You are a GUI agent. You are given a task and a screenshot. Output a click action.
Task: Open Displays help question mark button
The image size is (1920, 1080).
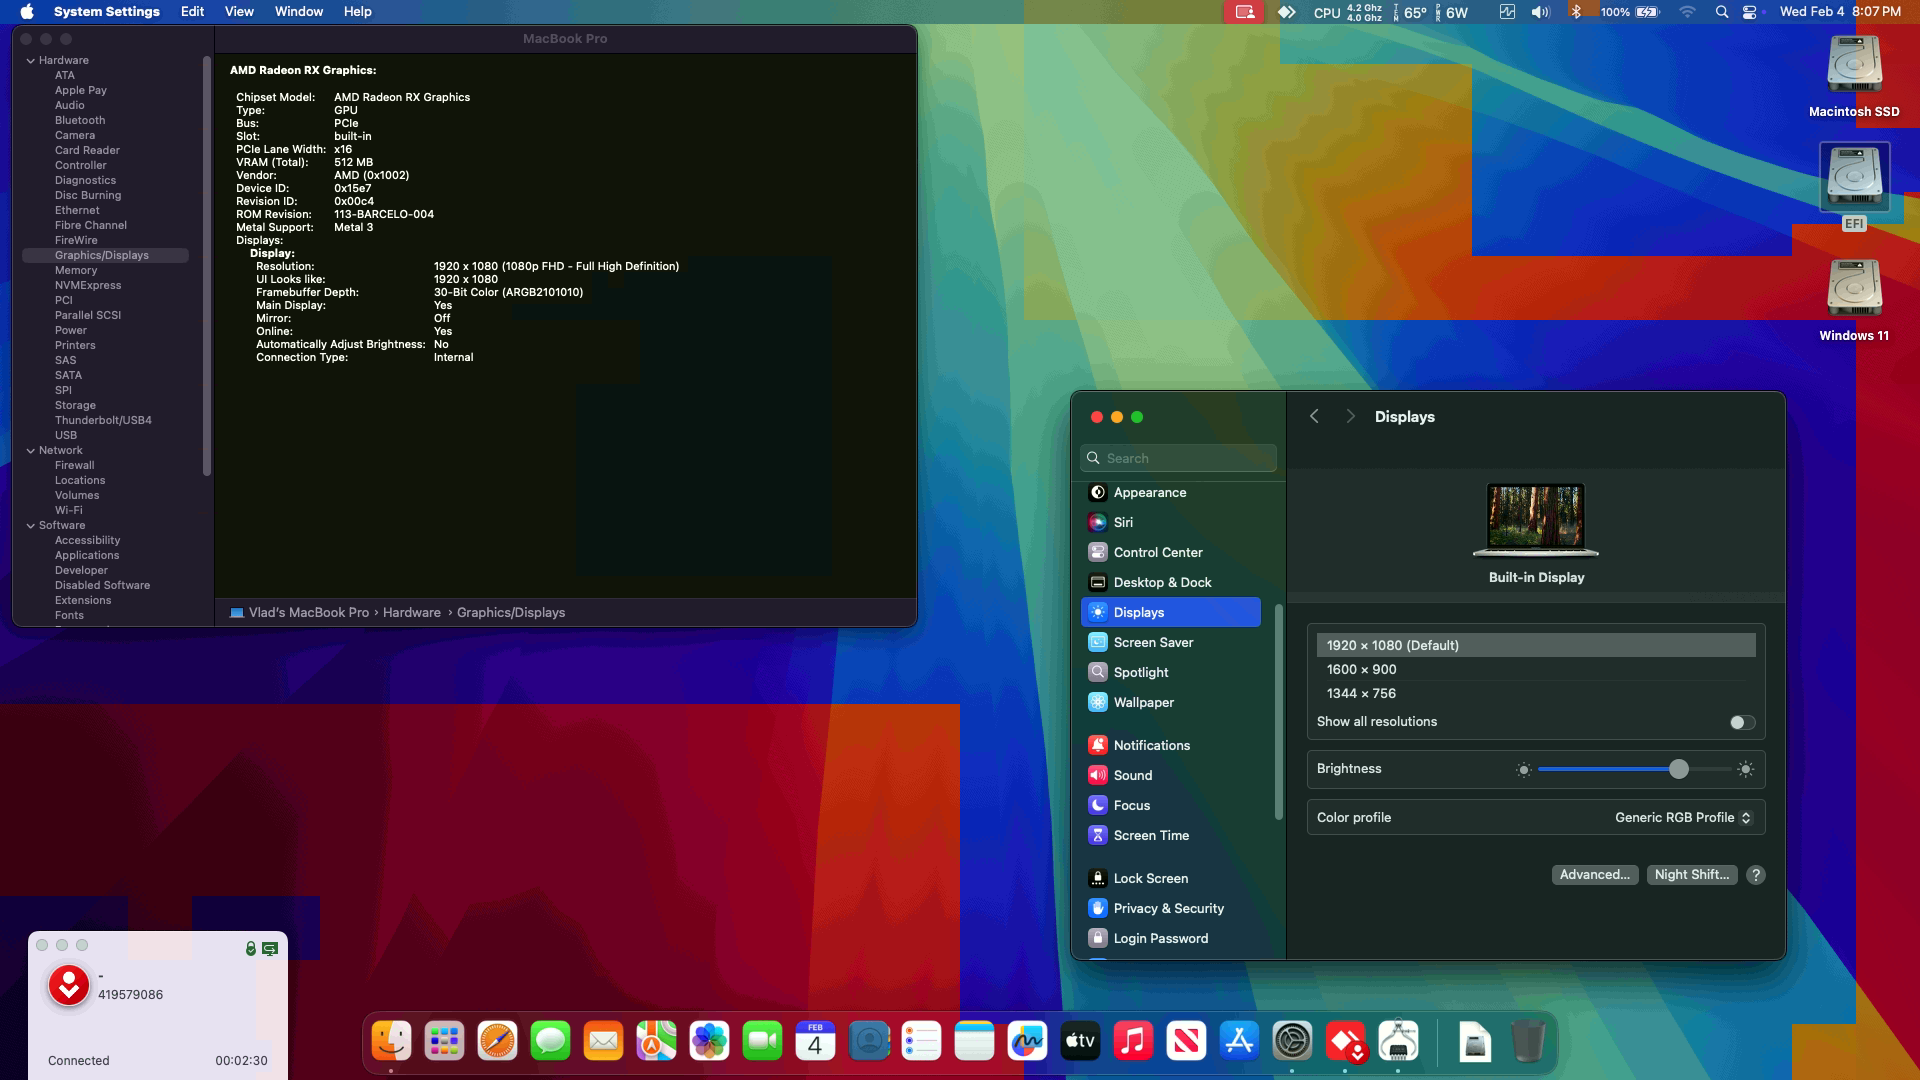pyautogui.click(x=1756, y=875)
